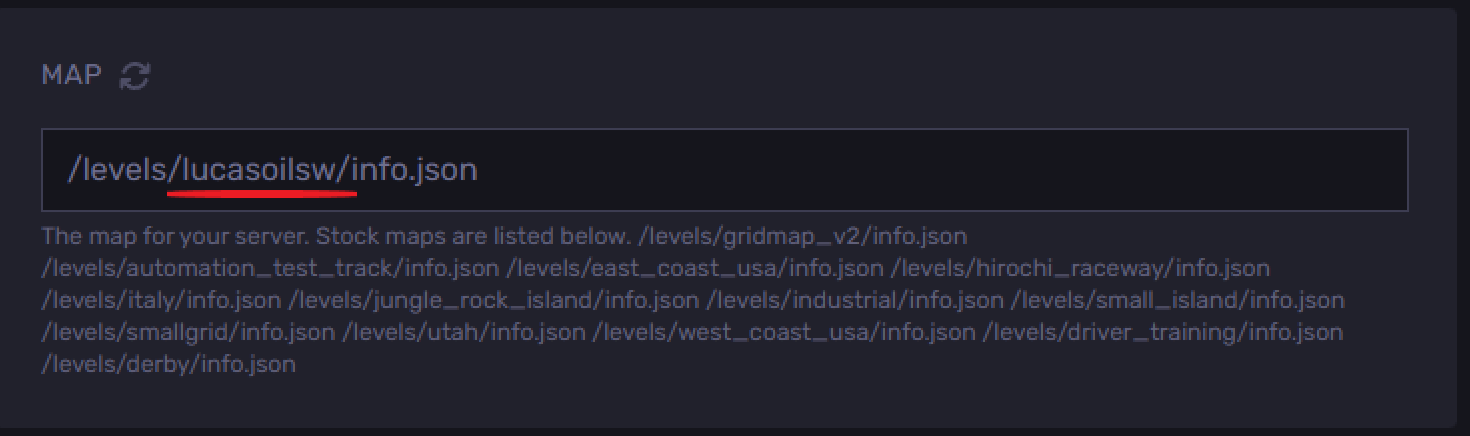
Task: Click the derby map path text
Action: click(168, 365)
